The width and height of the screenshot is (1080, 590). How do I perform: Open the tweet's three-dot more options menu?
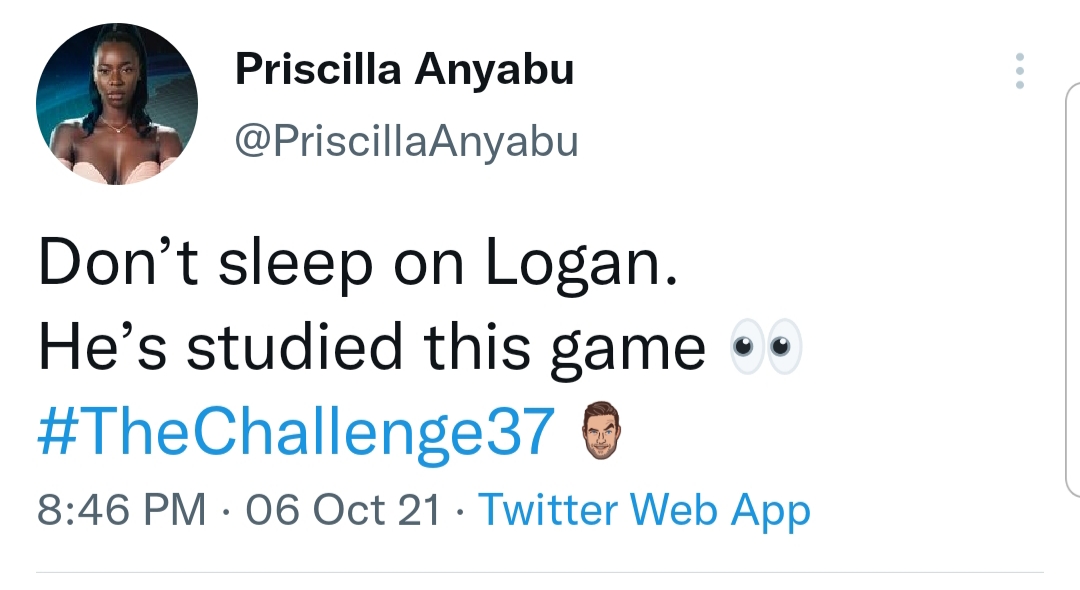(x=1020, y=71)
